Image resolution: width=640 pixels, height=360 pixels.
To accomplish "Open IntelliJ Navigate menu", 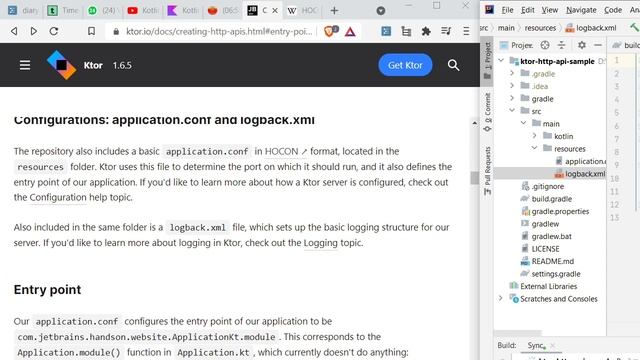I will tap(581, 10).
